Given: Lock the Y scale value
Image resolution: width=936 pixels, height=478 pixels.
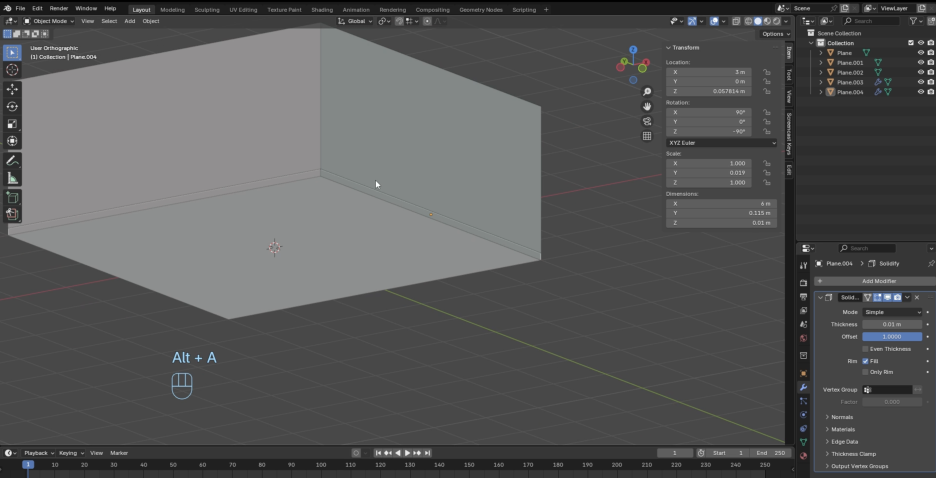Looking at the screenshot, I should tap(766, 173).
